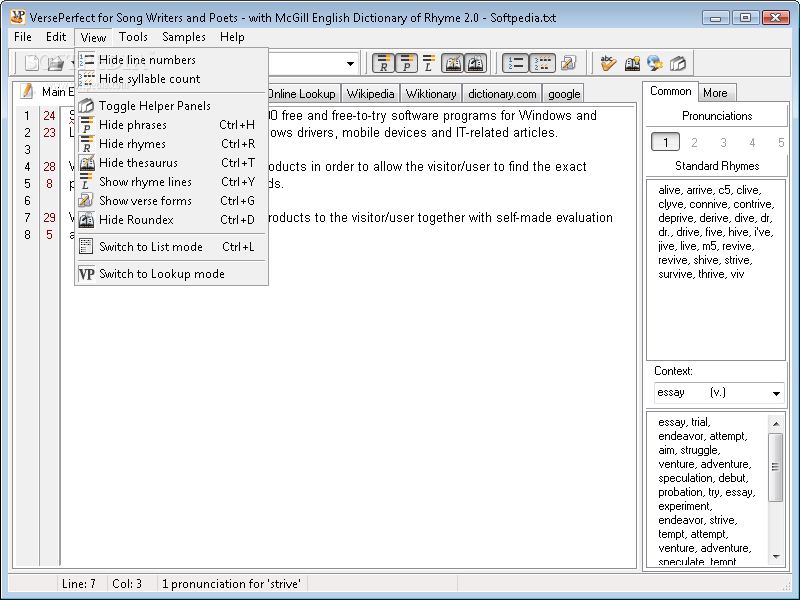Click the online lookup globe toolbar icon
The width and height of the screenshot is (800, 600).
point(655,63)
